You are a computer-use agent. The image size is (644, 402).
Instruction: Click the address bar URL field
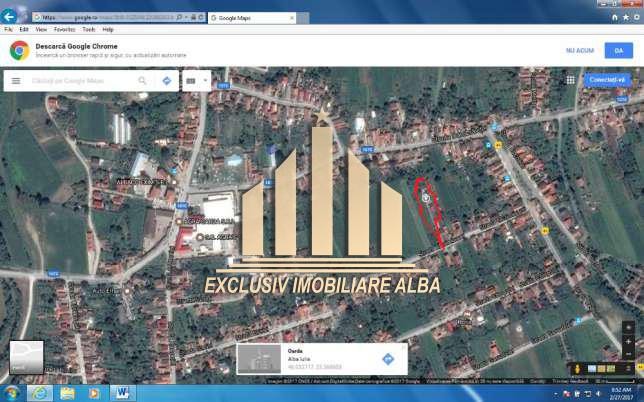coord(108,18)
